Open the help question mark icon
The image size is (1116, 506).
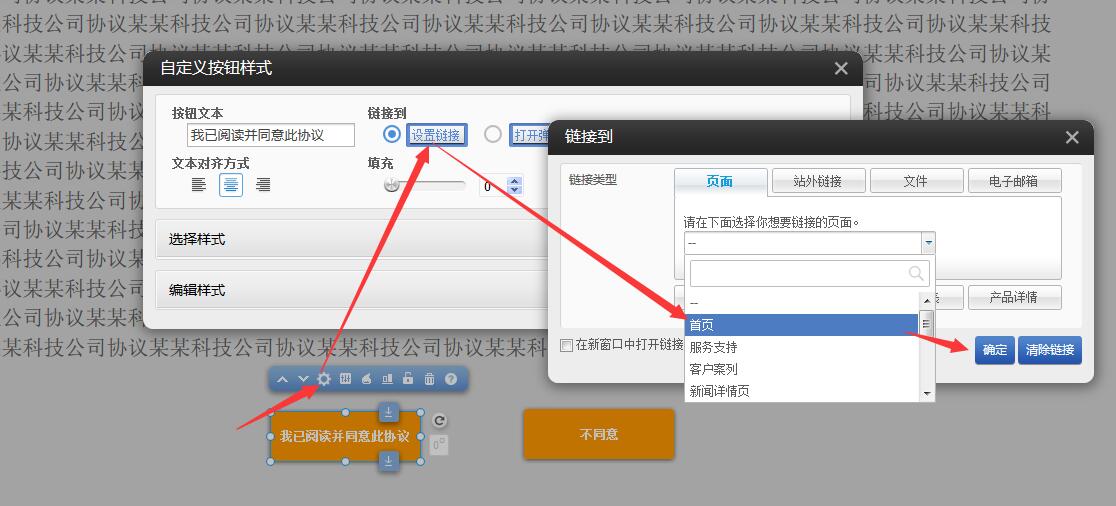451,379
